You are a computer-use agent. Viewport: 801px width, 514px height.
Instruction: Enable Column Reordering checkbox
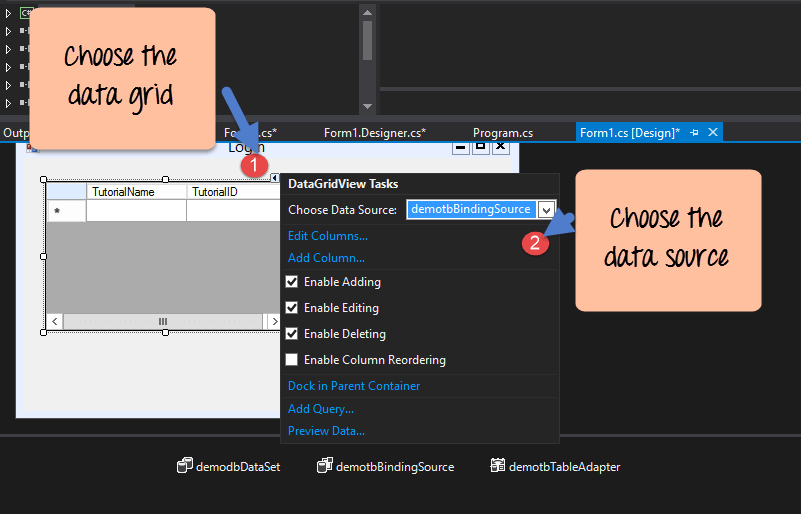[292, 360]
